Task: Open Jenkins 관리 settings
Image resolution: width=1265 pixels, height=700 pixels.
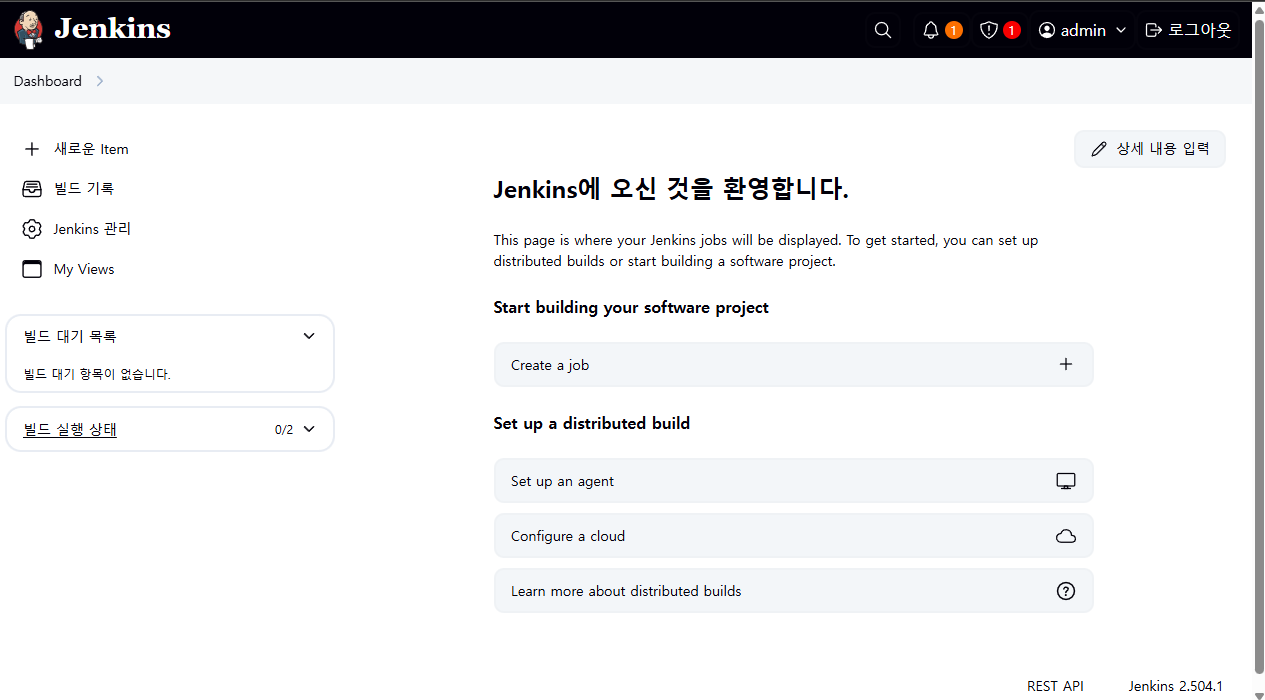Action: 92,229
